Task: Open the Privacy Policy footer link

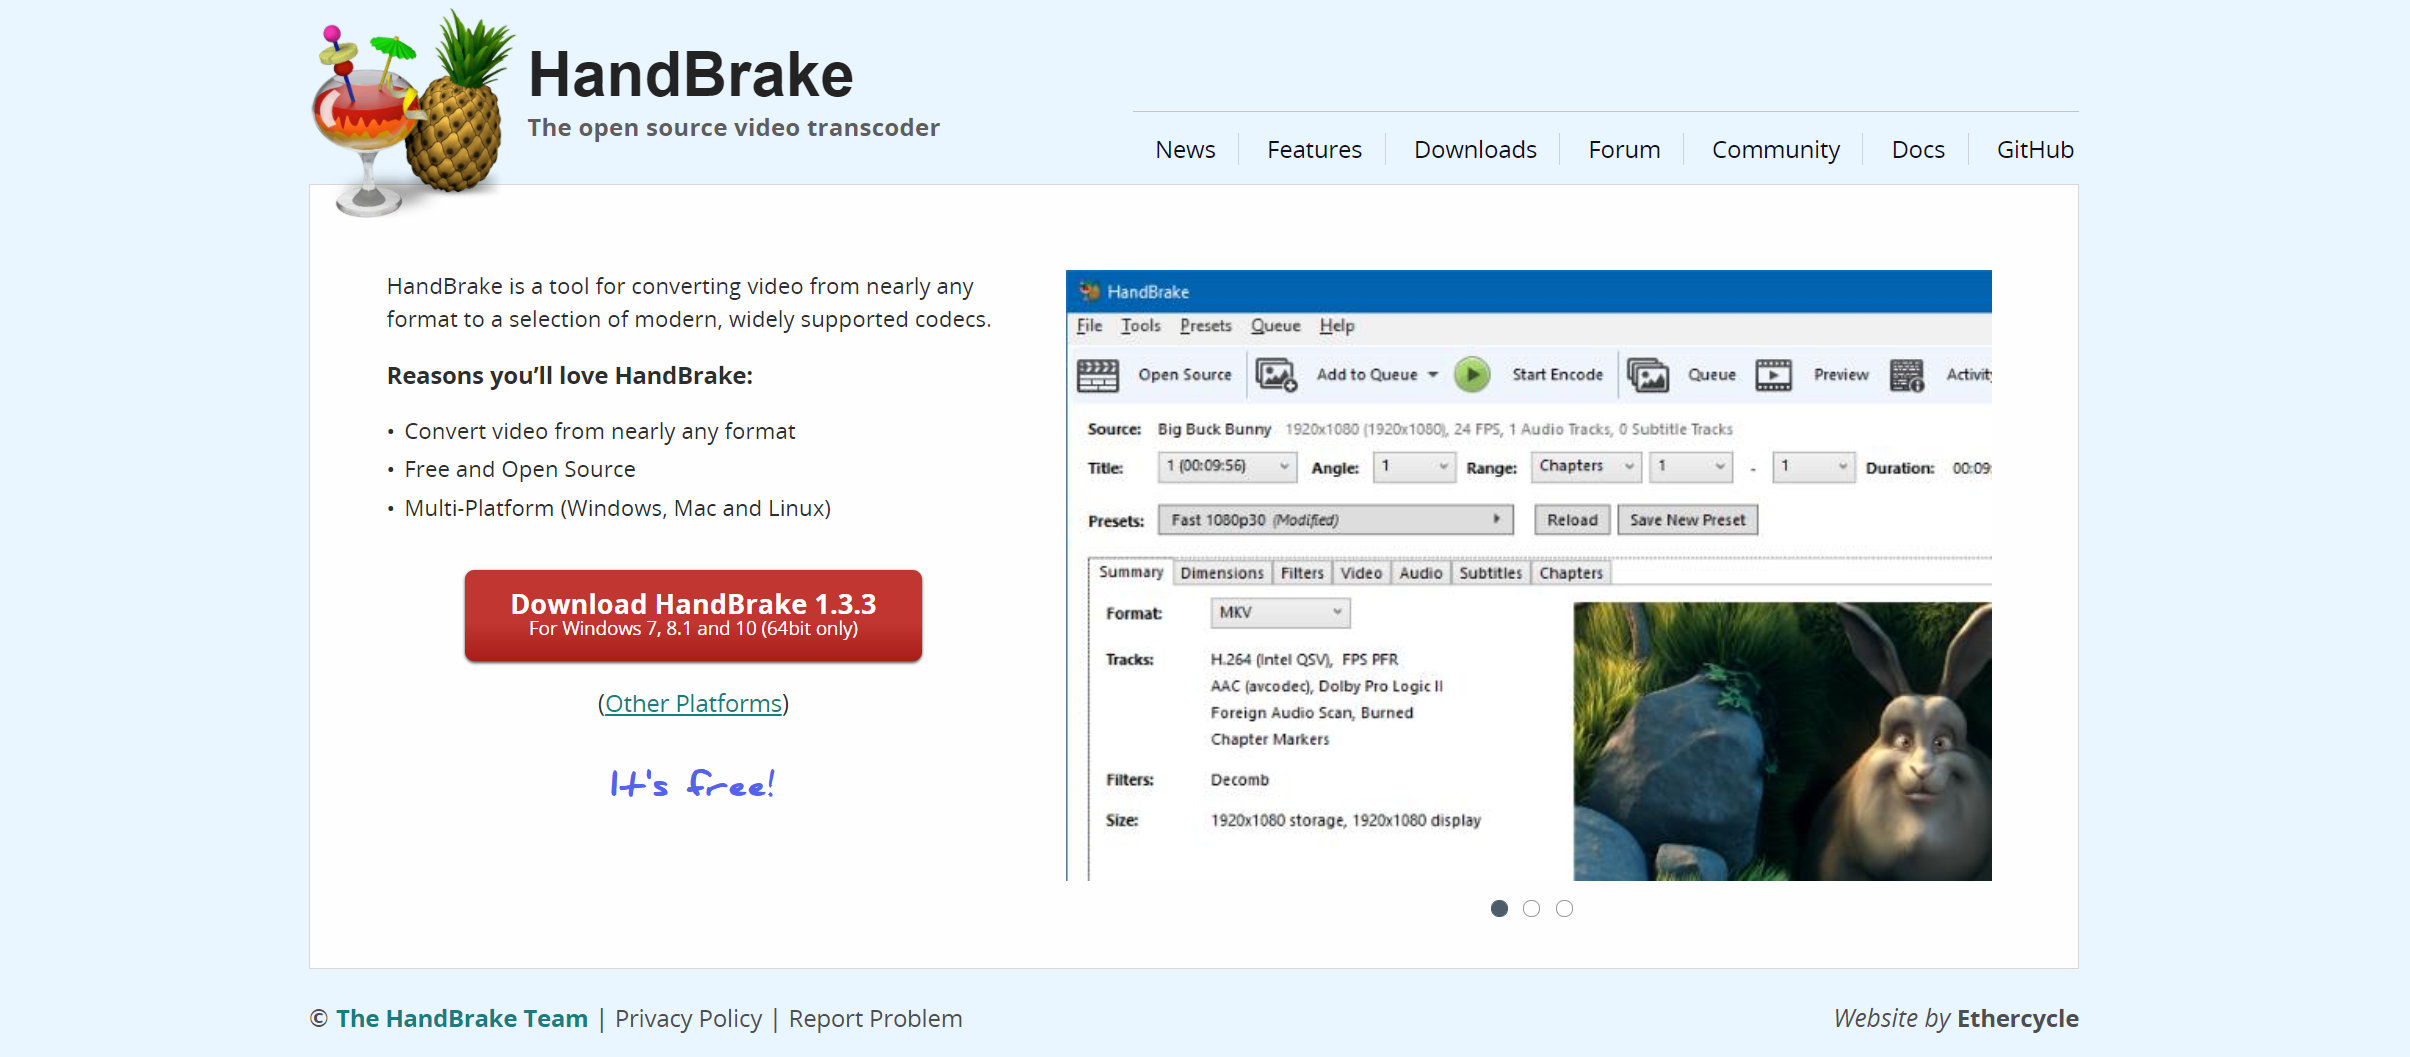Action: tap(688, 1019)
